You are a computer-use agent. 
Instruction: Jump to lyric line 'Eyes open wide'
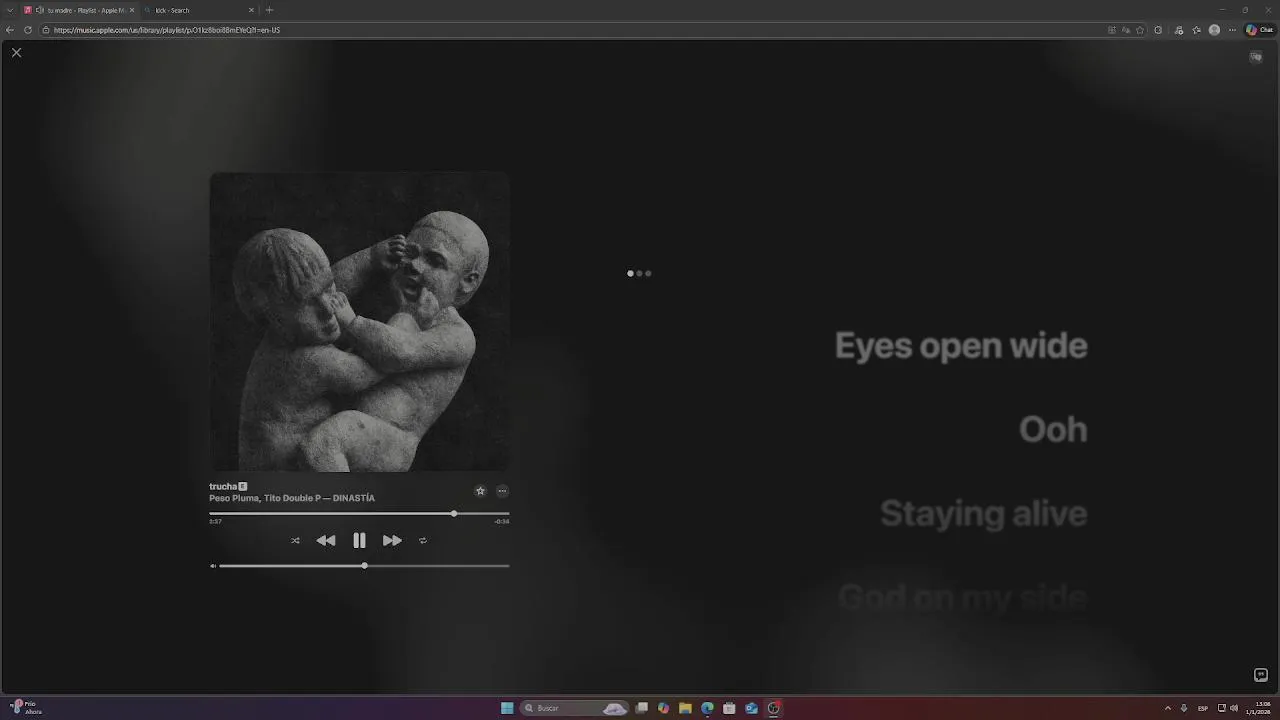[960, 345]
